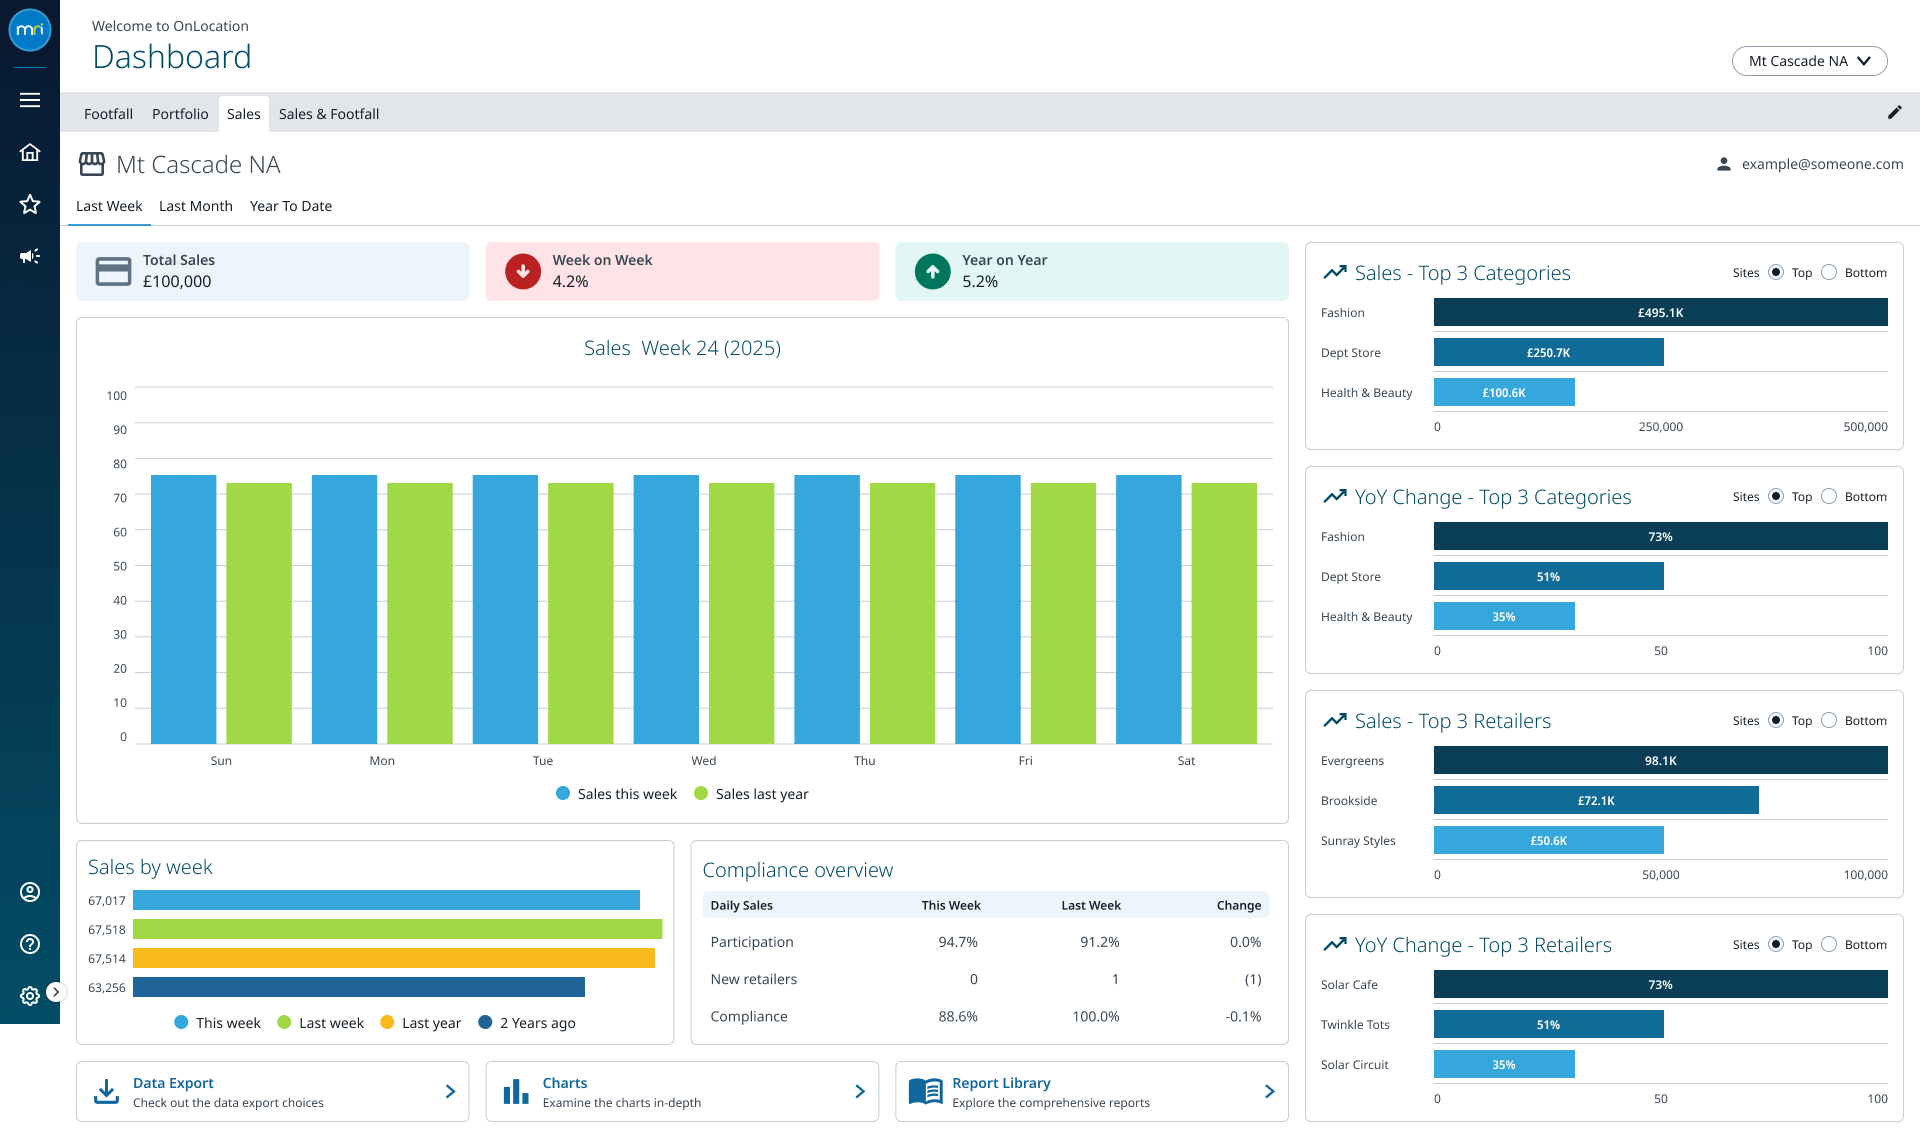Select the Last Week period tab
This screenshot has width=1920, height=1138.
click(x=109, y=206)
